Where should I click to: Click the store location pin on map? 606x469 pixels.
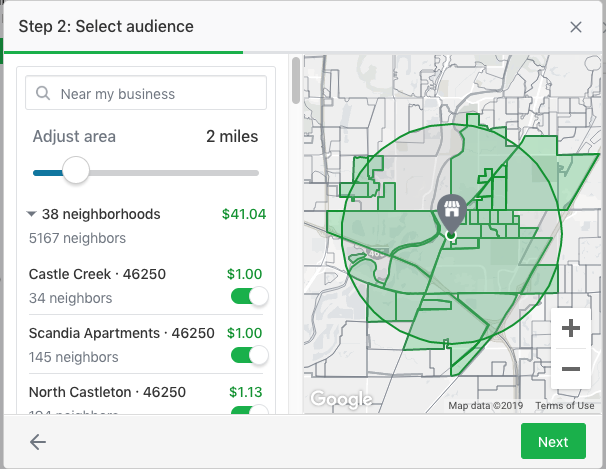coord(451,212)
